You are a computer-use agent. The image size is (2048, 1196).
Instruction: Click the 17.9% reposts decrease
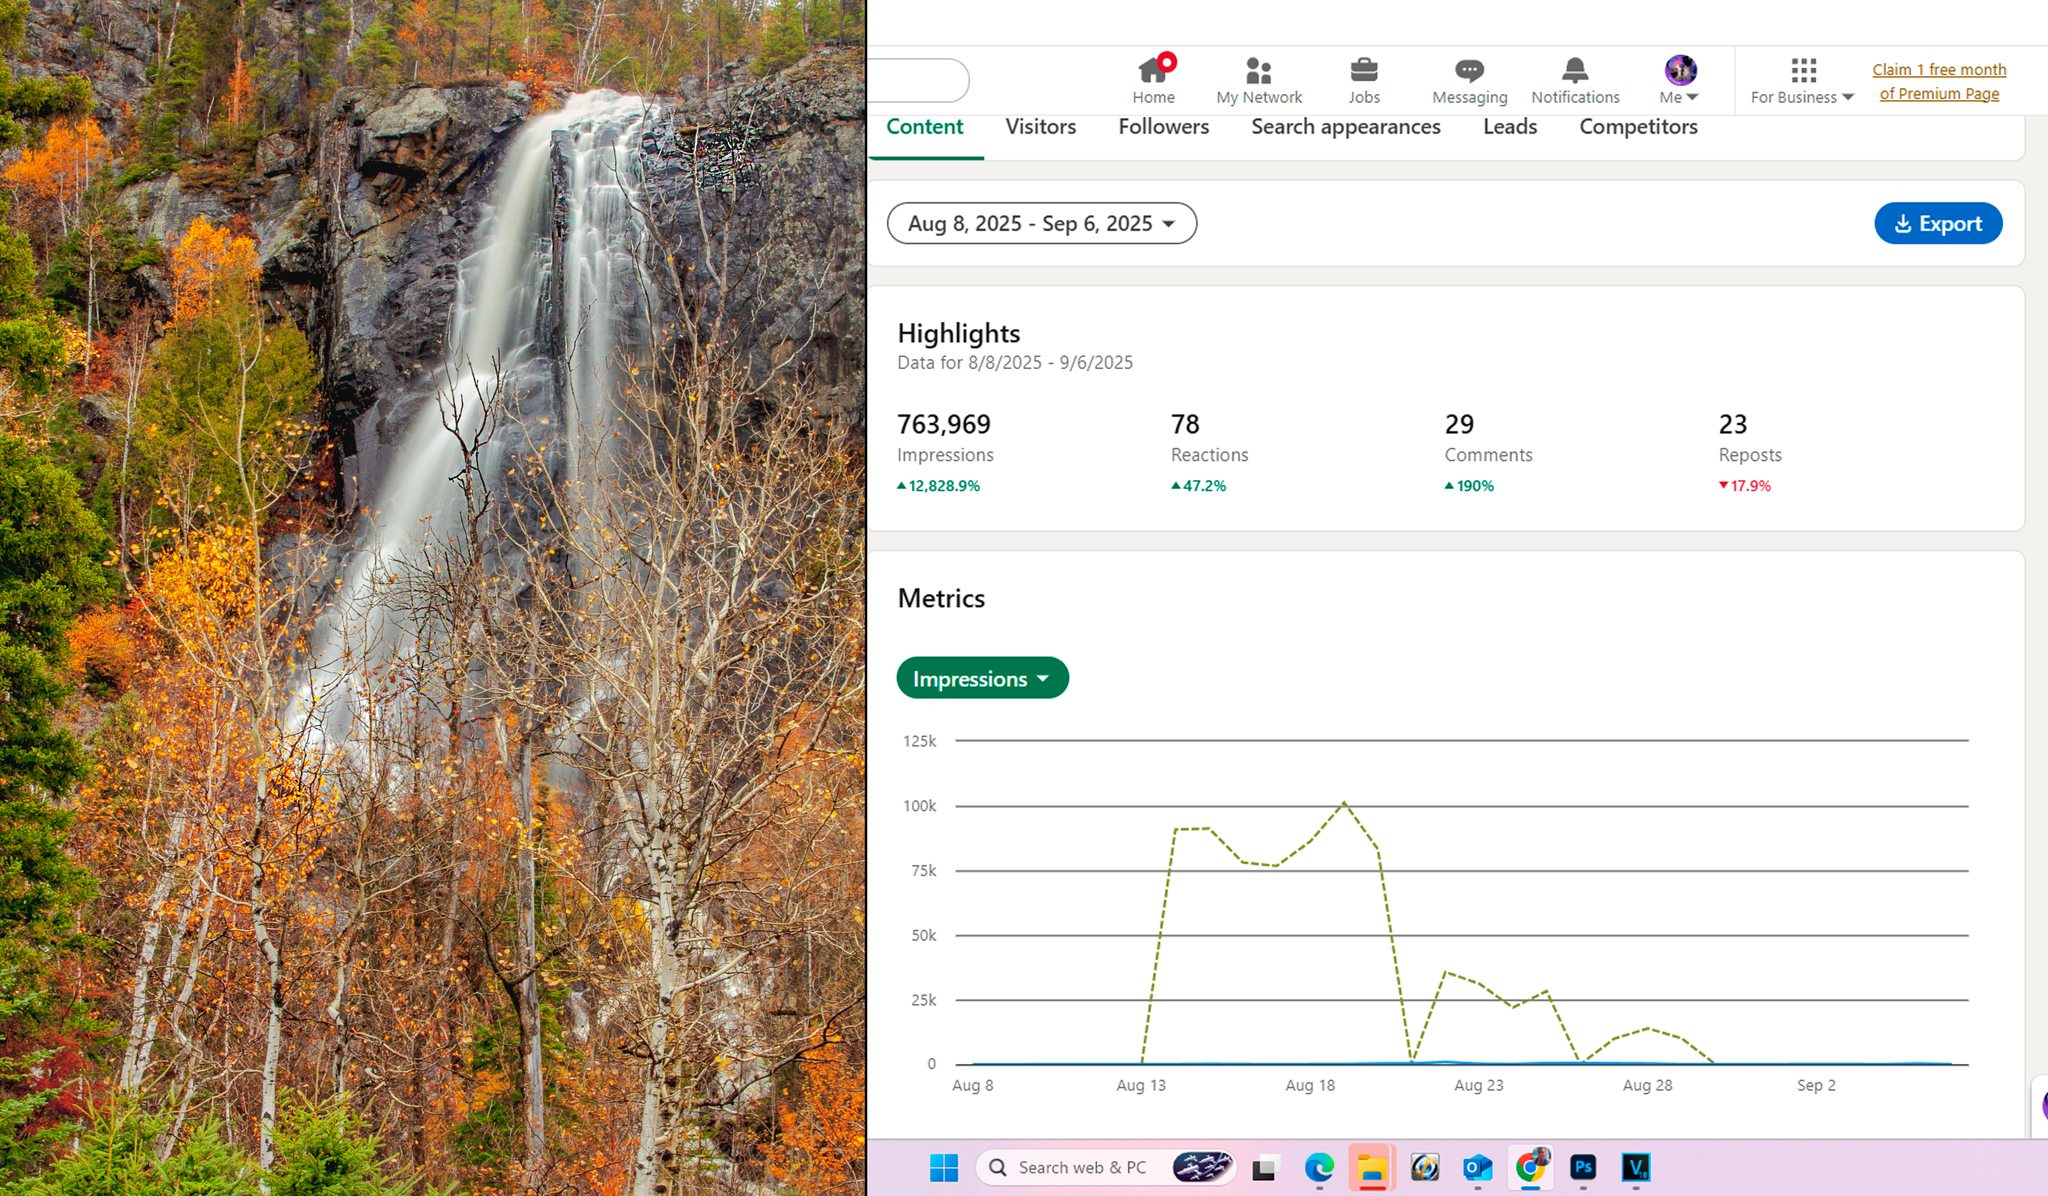coord(1744,486)
